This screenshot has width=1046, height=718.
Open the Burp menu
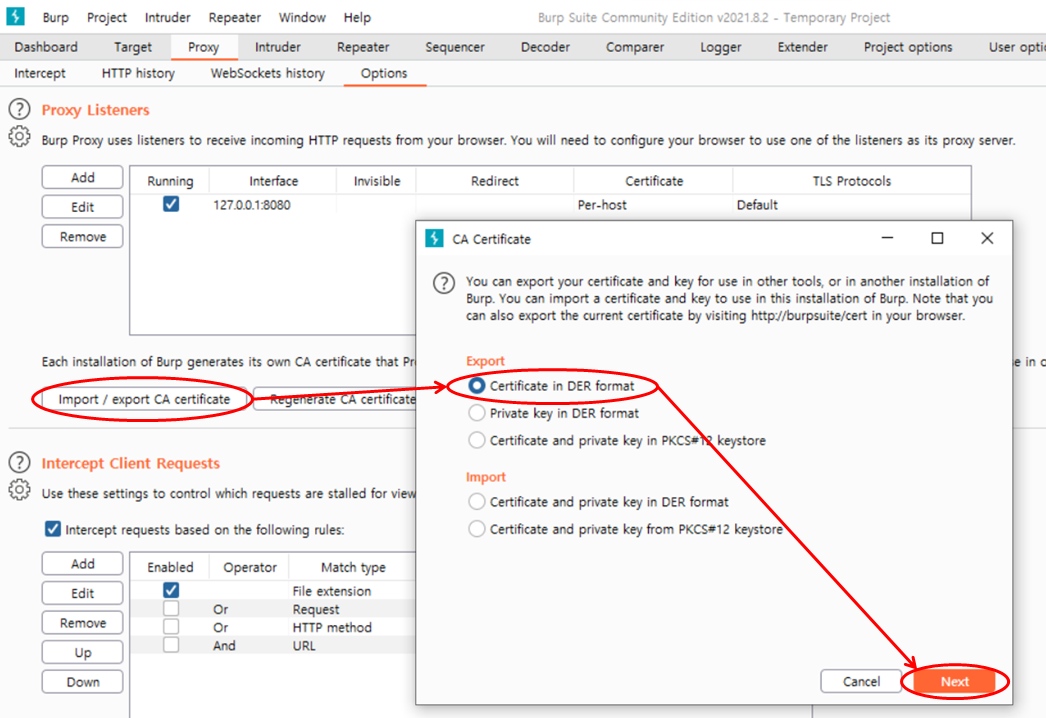click(x=55, y=18)
